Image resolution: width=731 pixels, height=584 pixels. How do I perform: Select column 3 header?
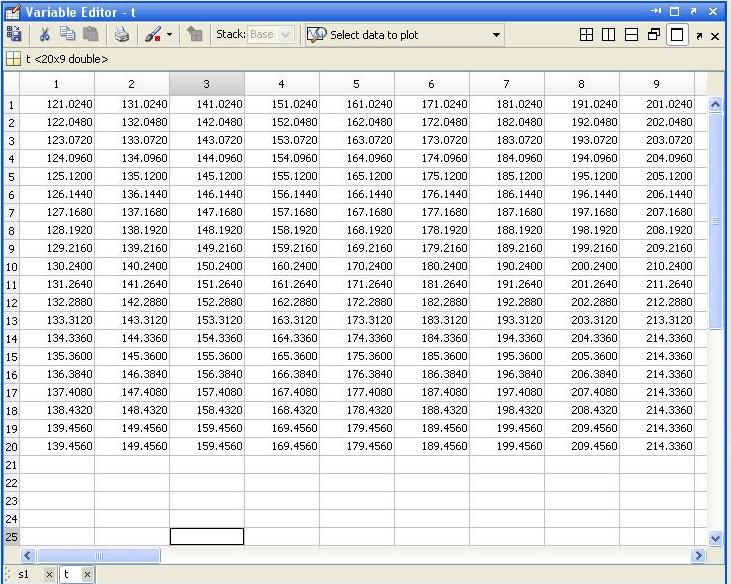tap(207, 84)
